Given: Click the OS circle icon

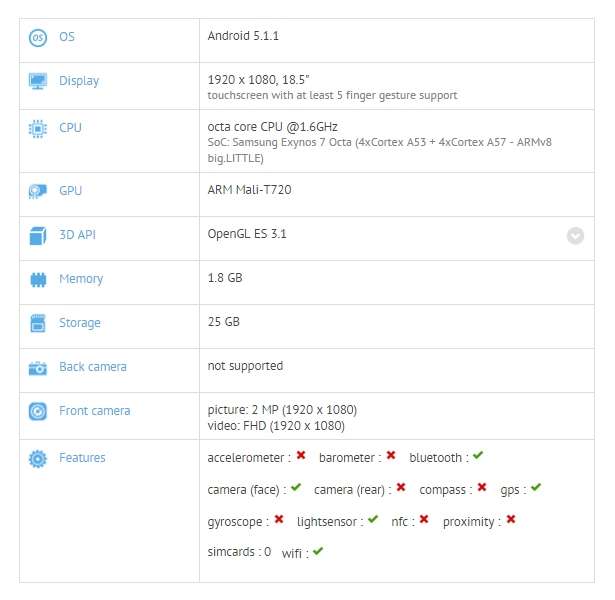Looking at the screenshot, I should pyautogui.click(x=38, y=38).
